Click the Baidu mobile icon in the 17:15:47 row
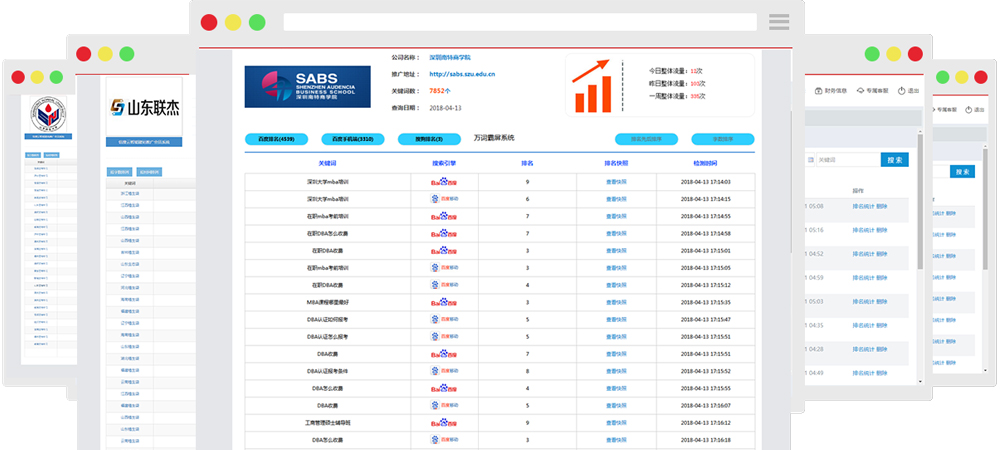This screenshot has height=450, width=1000. point(444,319)
